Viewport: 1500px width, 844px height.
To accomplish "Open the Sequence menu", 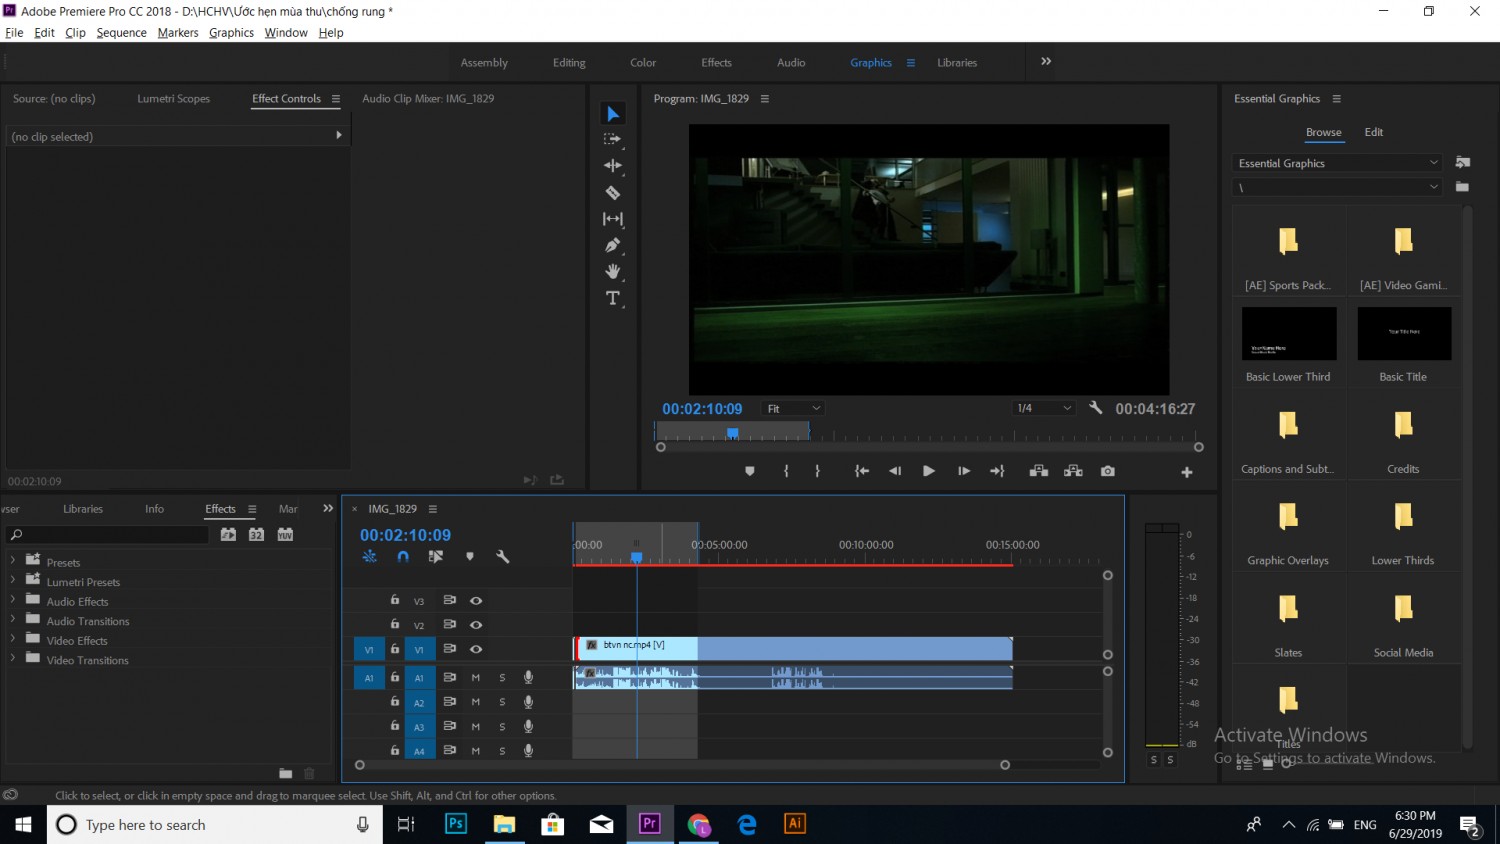I will pos(121,33).
